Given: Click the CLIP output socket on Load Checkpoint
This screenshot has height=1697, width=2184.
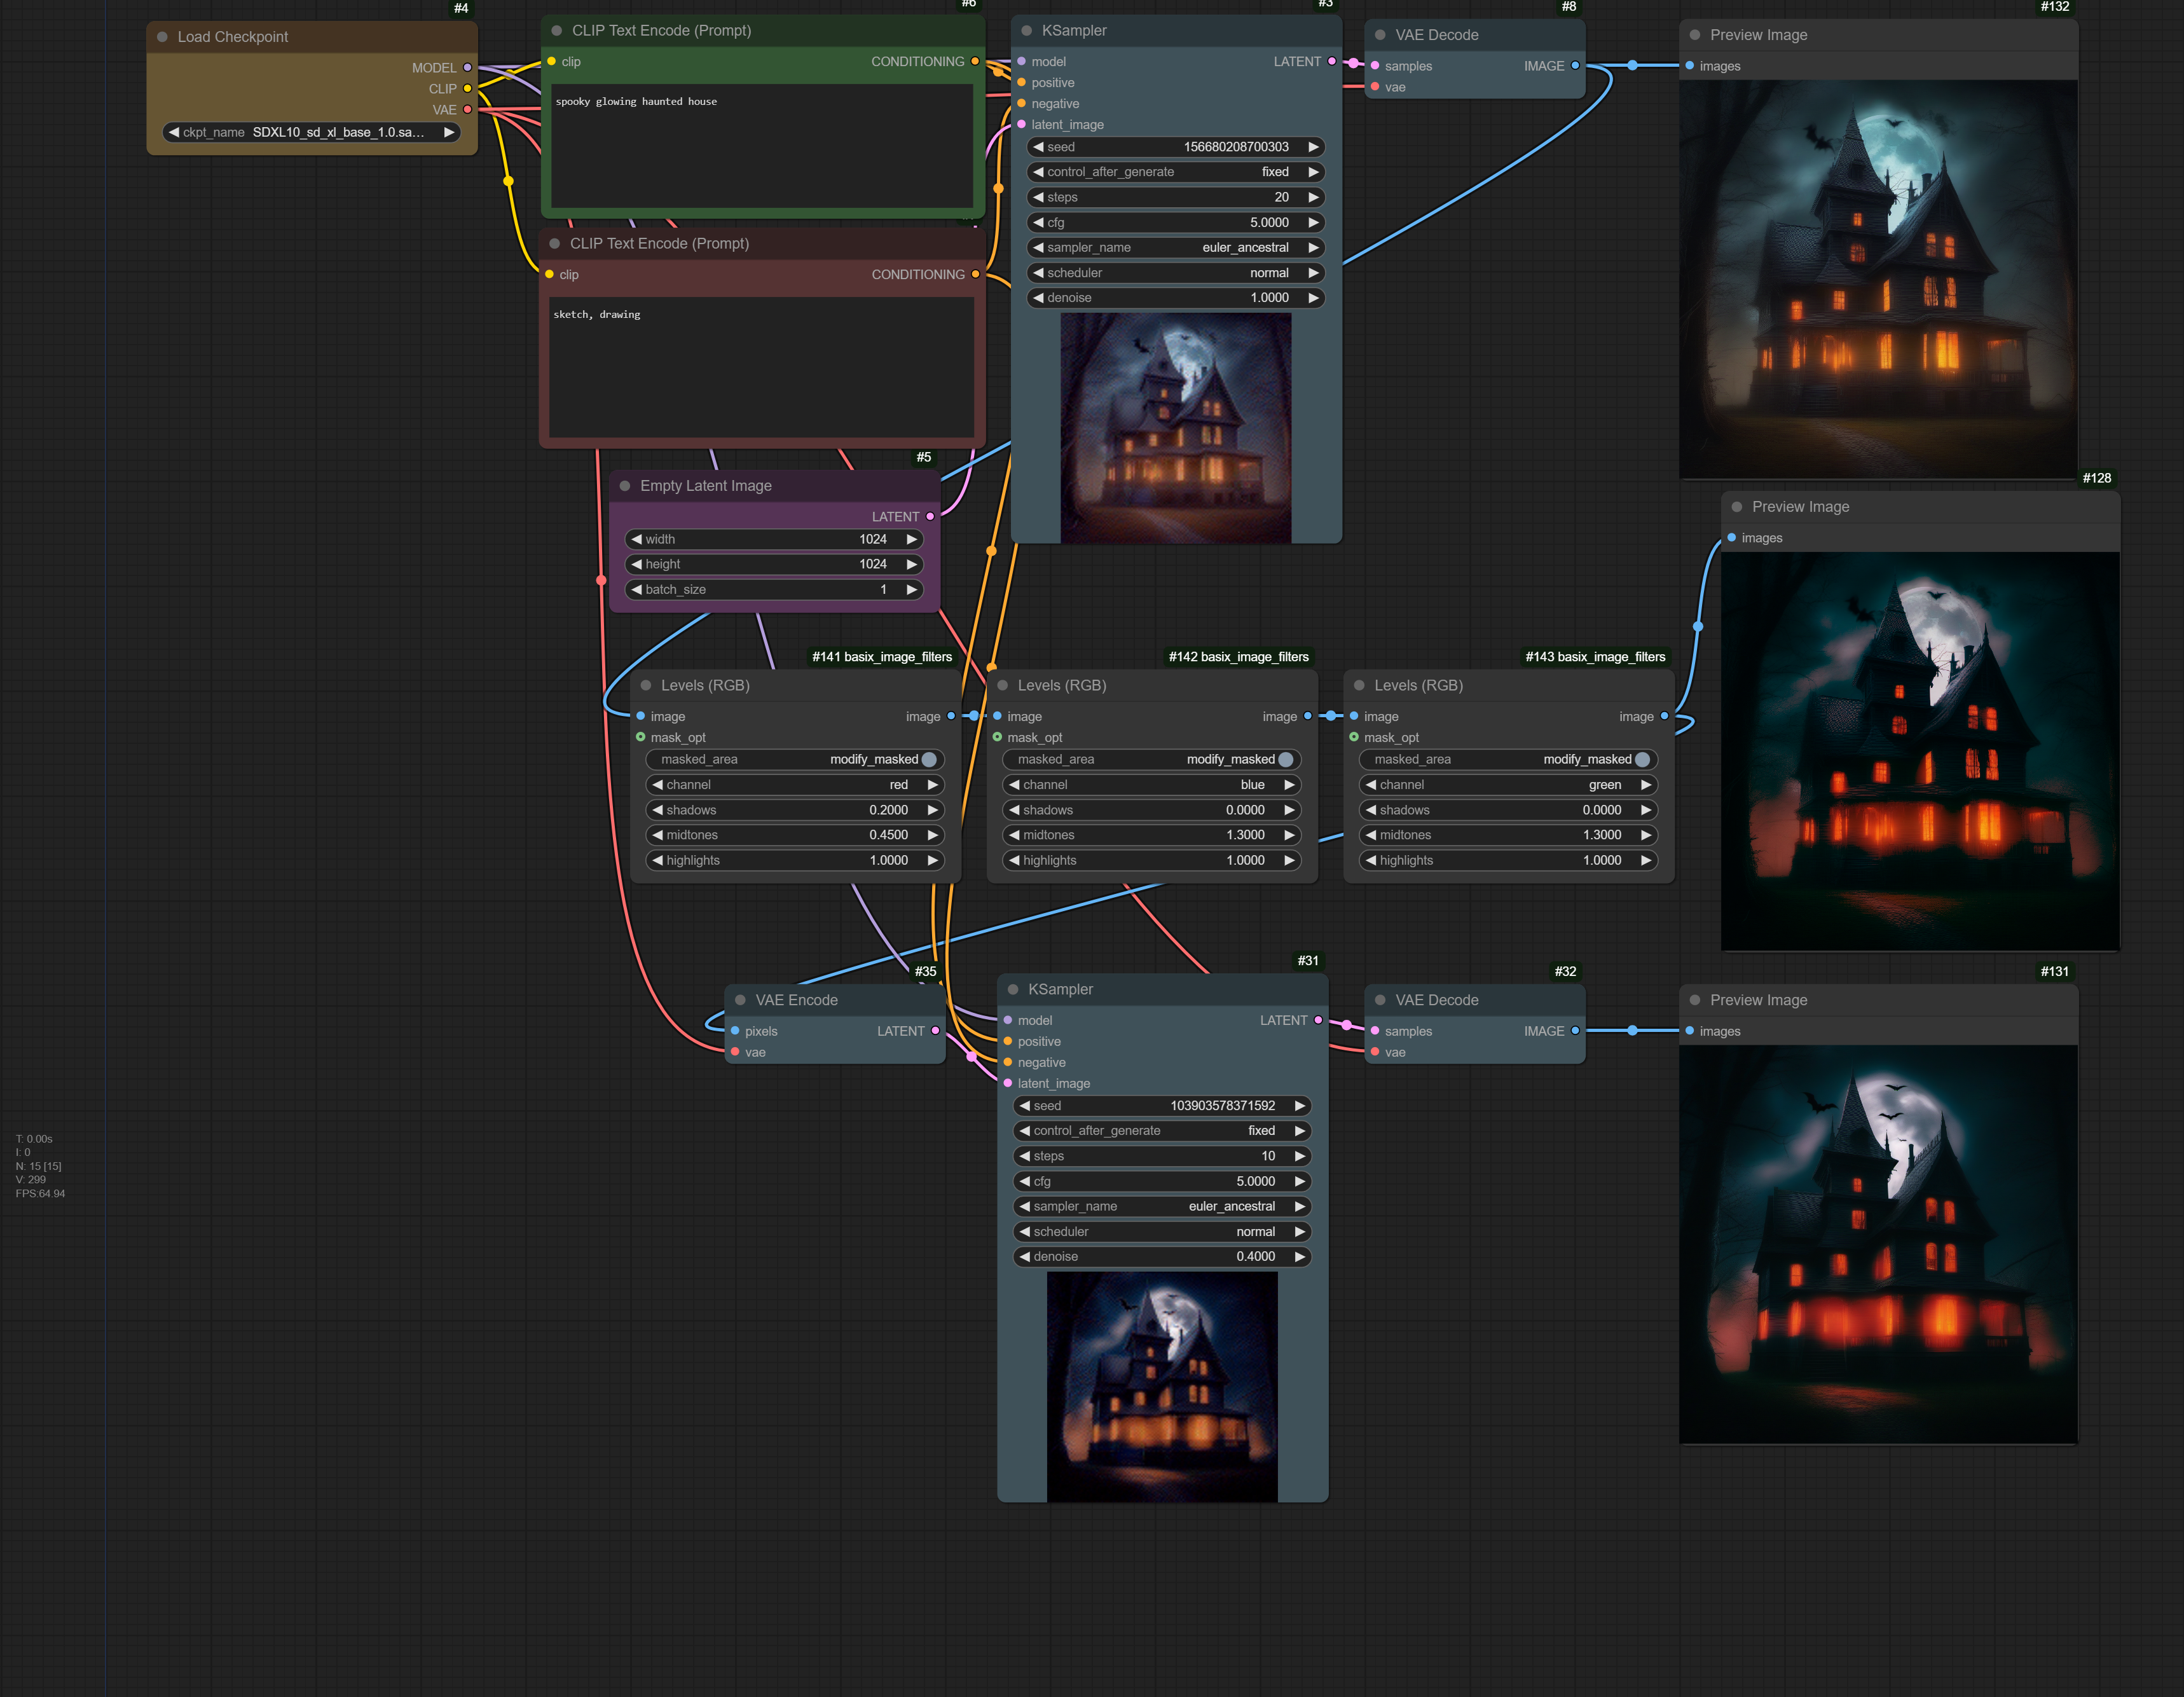Looking at the screenshot, I should (467, 89).
